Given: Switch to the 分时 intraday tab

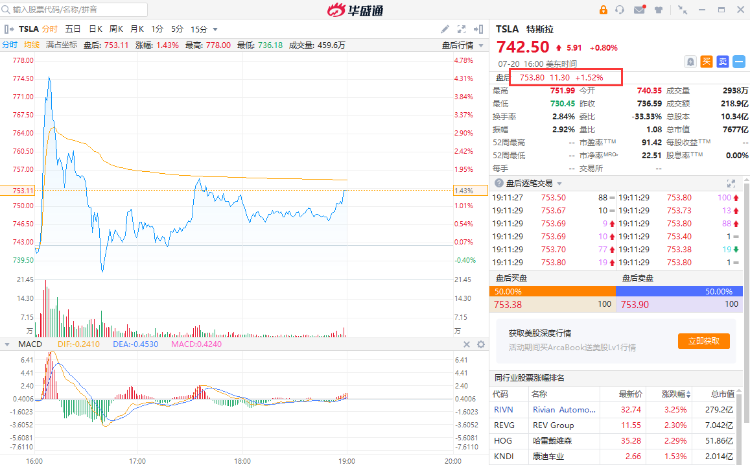Looking at the screenshot, I should coord(50,29).
